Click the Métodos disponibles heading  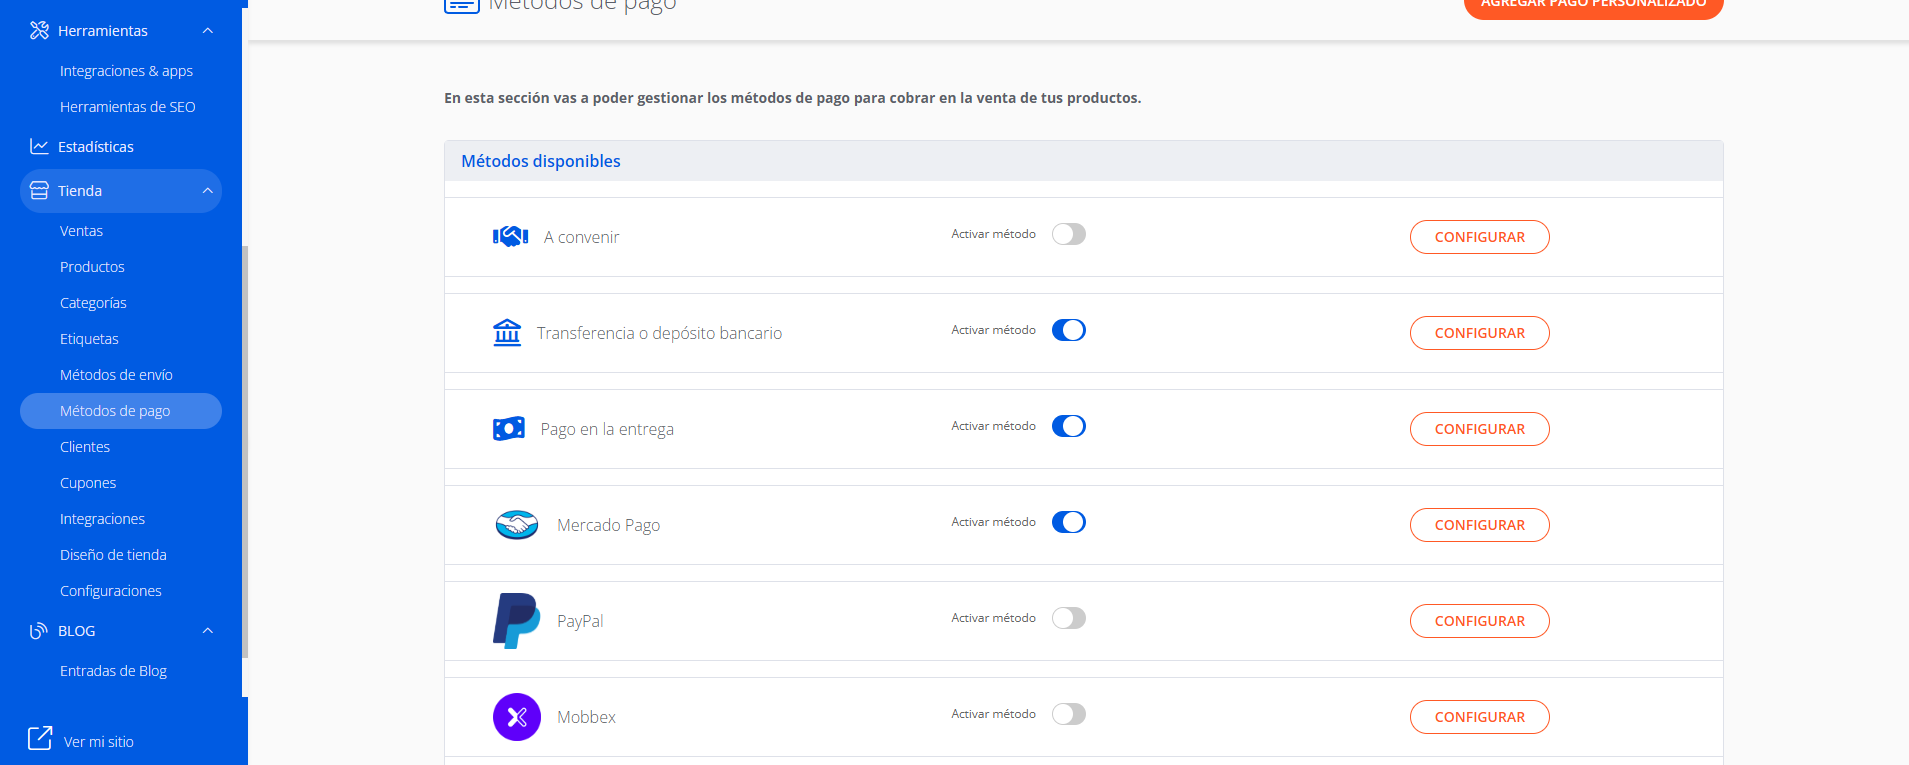[x=541, y=161]
